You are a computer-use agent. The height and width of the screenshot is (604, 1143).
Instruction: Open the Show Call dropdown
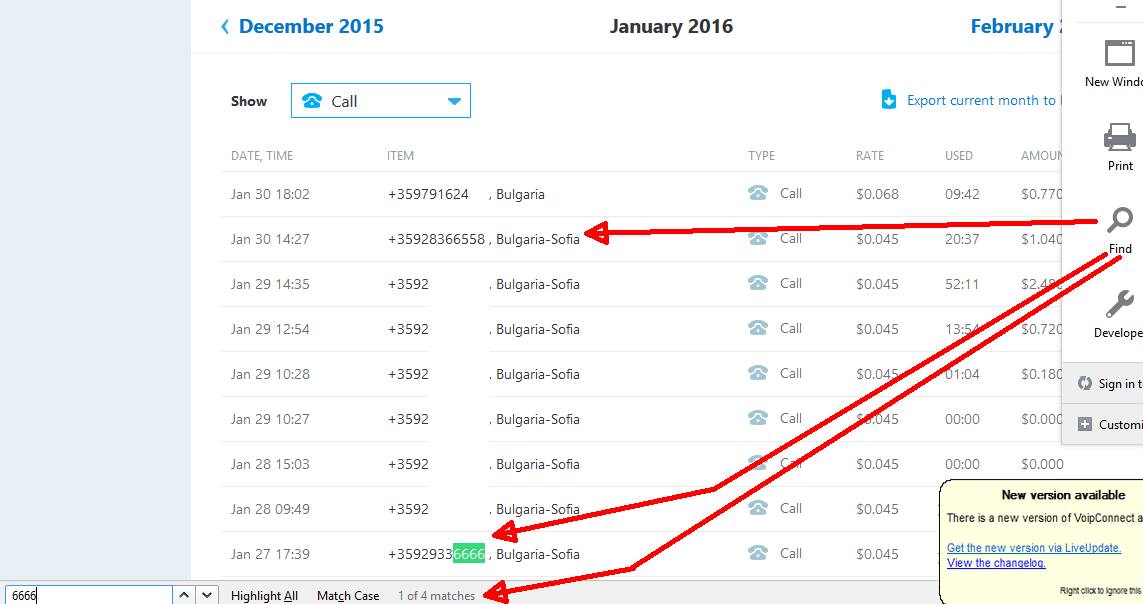[x=380, y=101]
